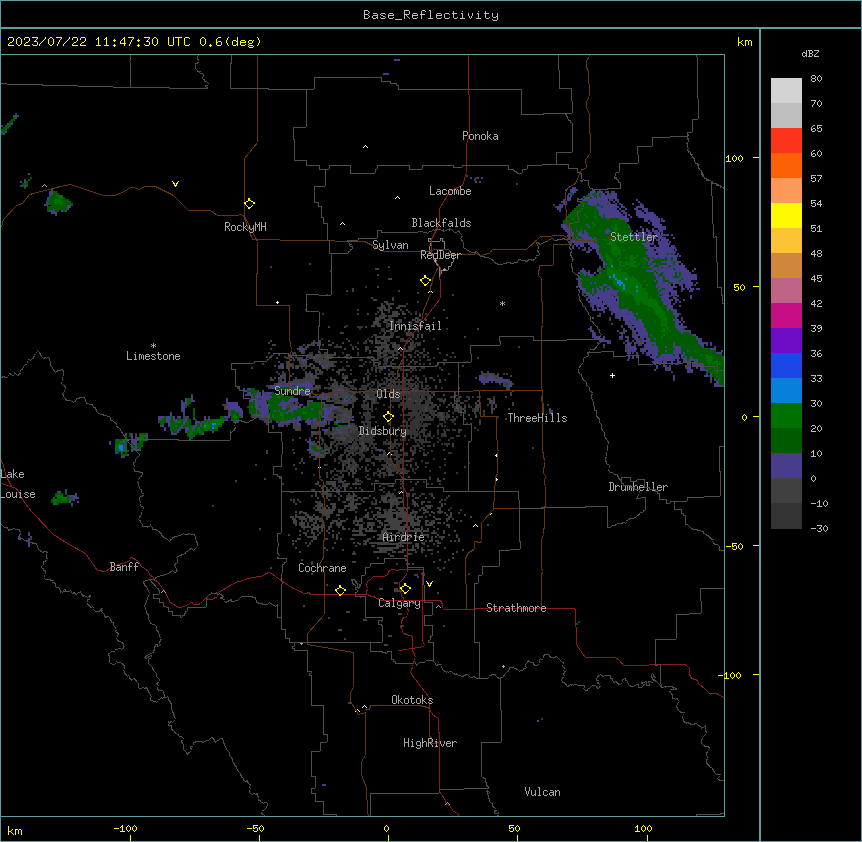Screen dimensions: 862x842
Task: Click the white asterisk east of Innisfail
Action: click(502, 303)
